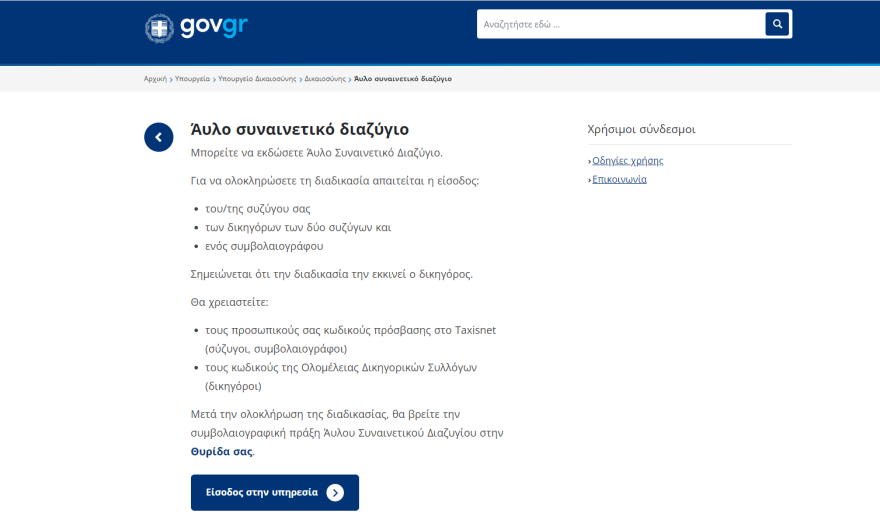The width and height of the screenshot is (880, 523).
Task: Click the breadcrumb chevron after Αρχική
Action: click(171, 79)
